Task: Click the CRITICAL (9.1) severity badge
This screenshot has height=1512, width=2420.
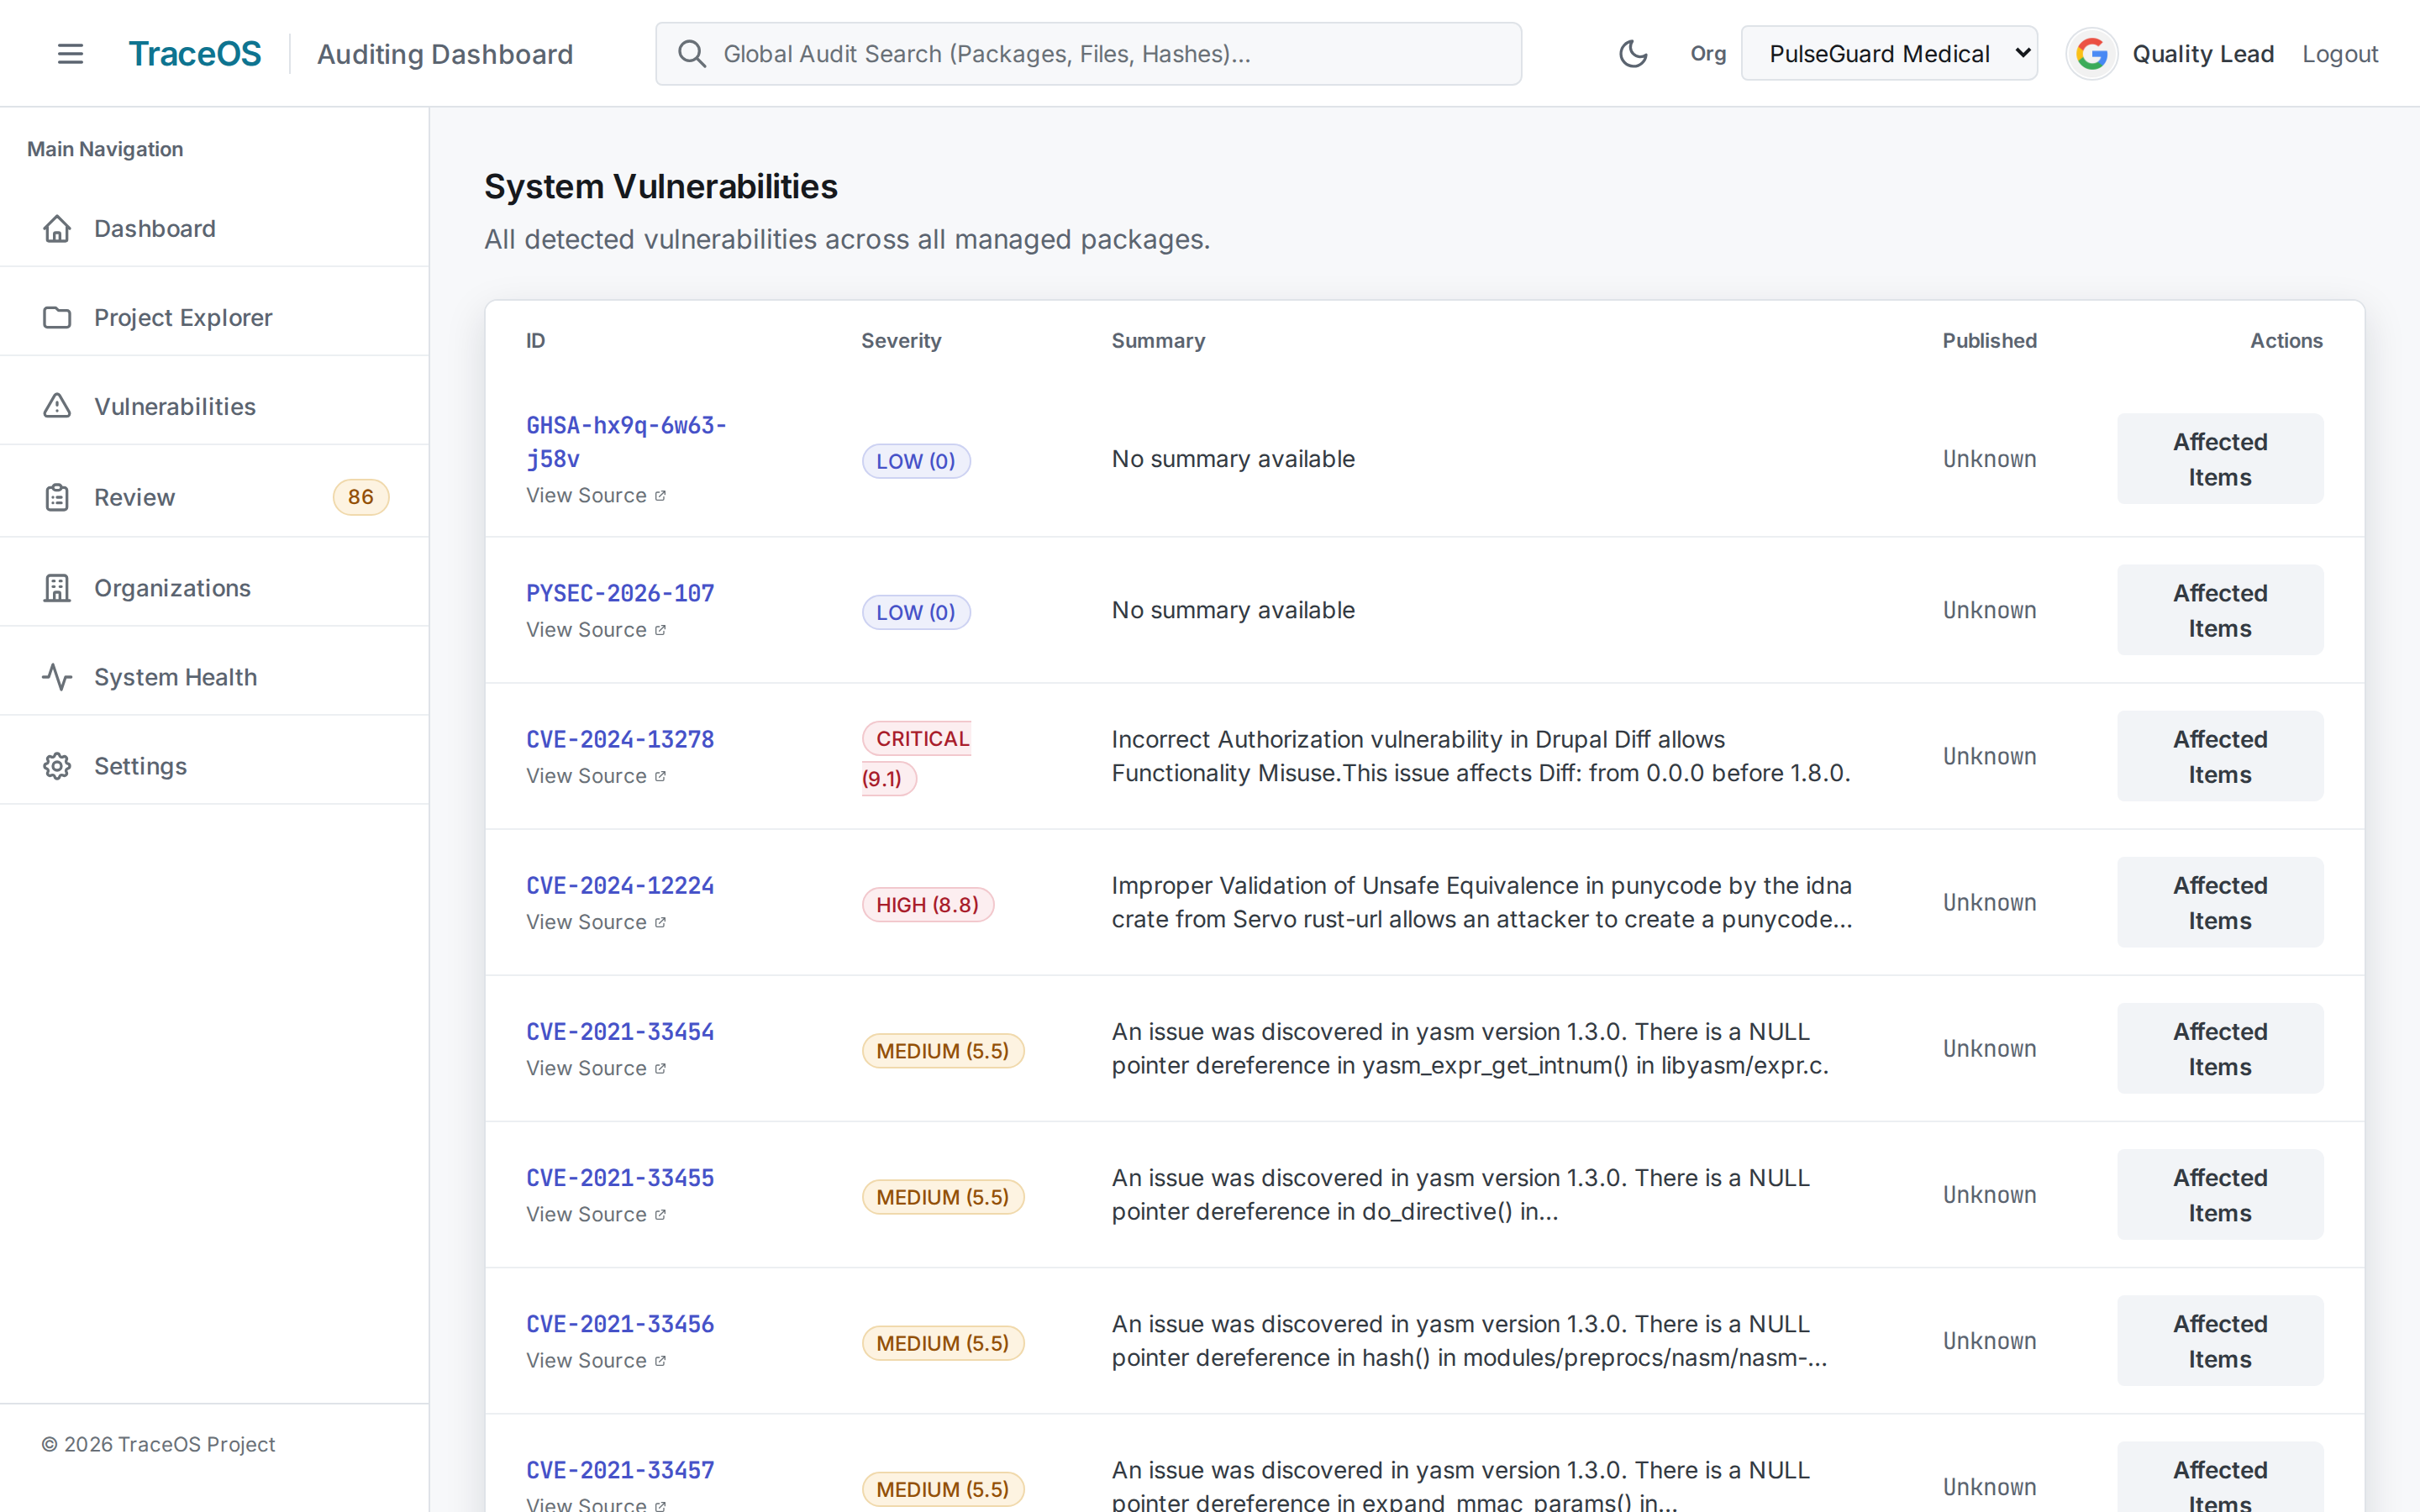Action: [916, 758]
